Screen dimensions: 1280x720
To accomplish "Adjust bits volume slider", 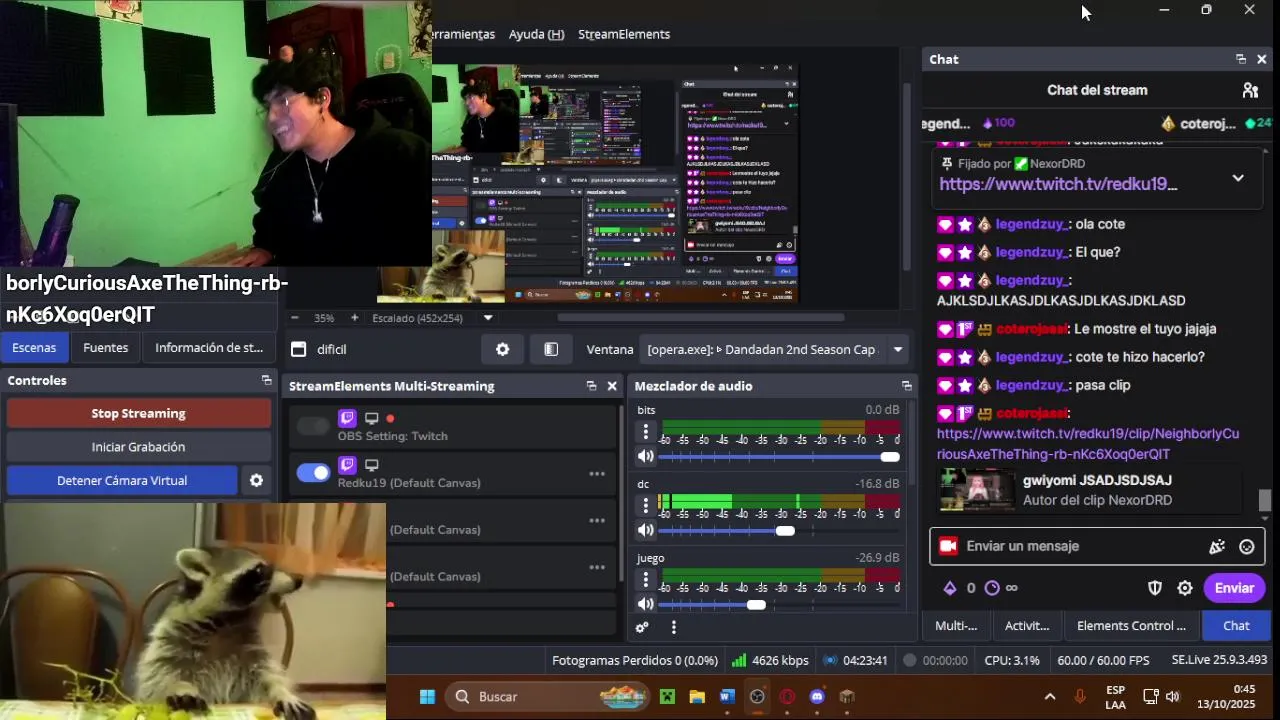I will point(779,457).
